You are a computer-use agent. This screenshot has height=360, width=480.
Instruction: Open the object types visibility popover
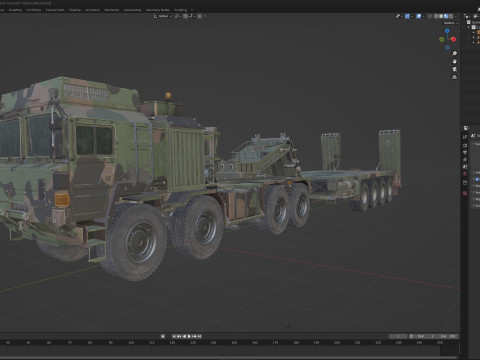point(398,16)
